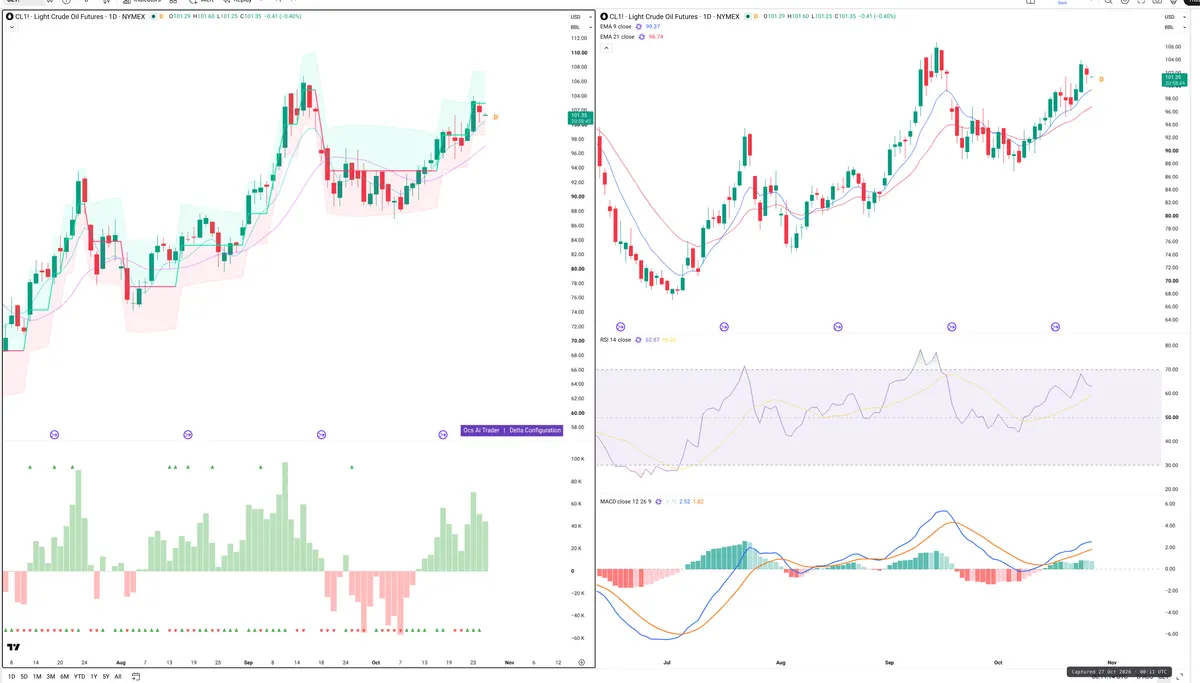Click right chart green price label 101.35
This screenshot has width=1200, height=683.
(x=1172, y=80)
